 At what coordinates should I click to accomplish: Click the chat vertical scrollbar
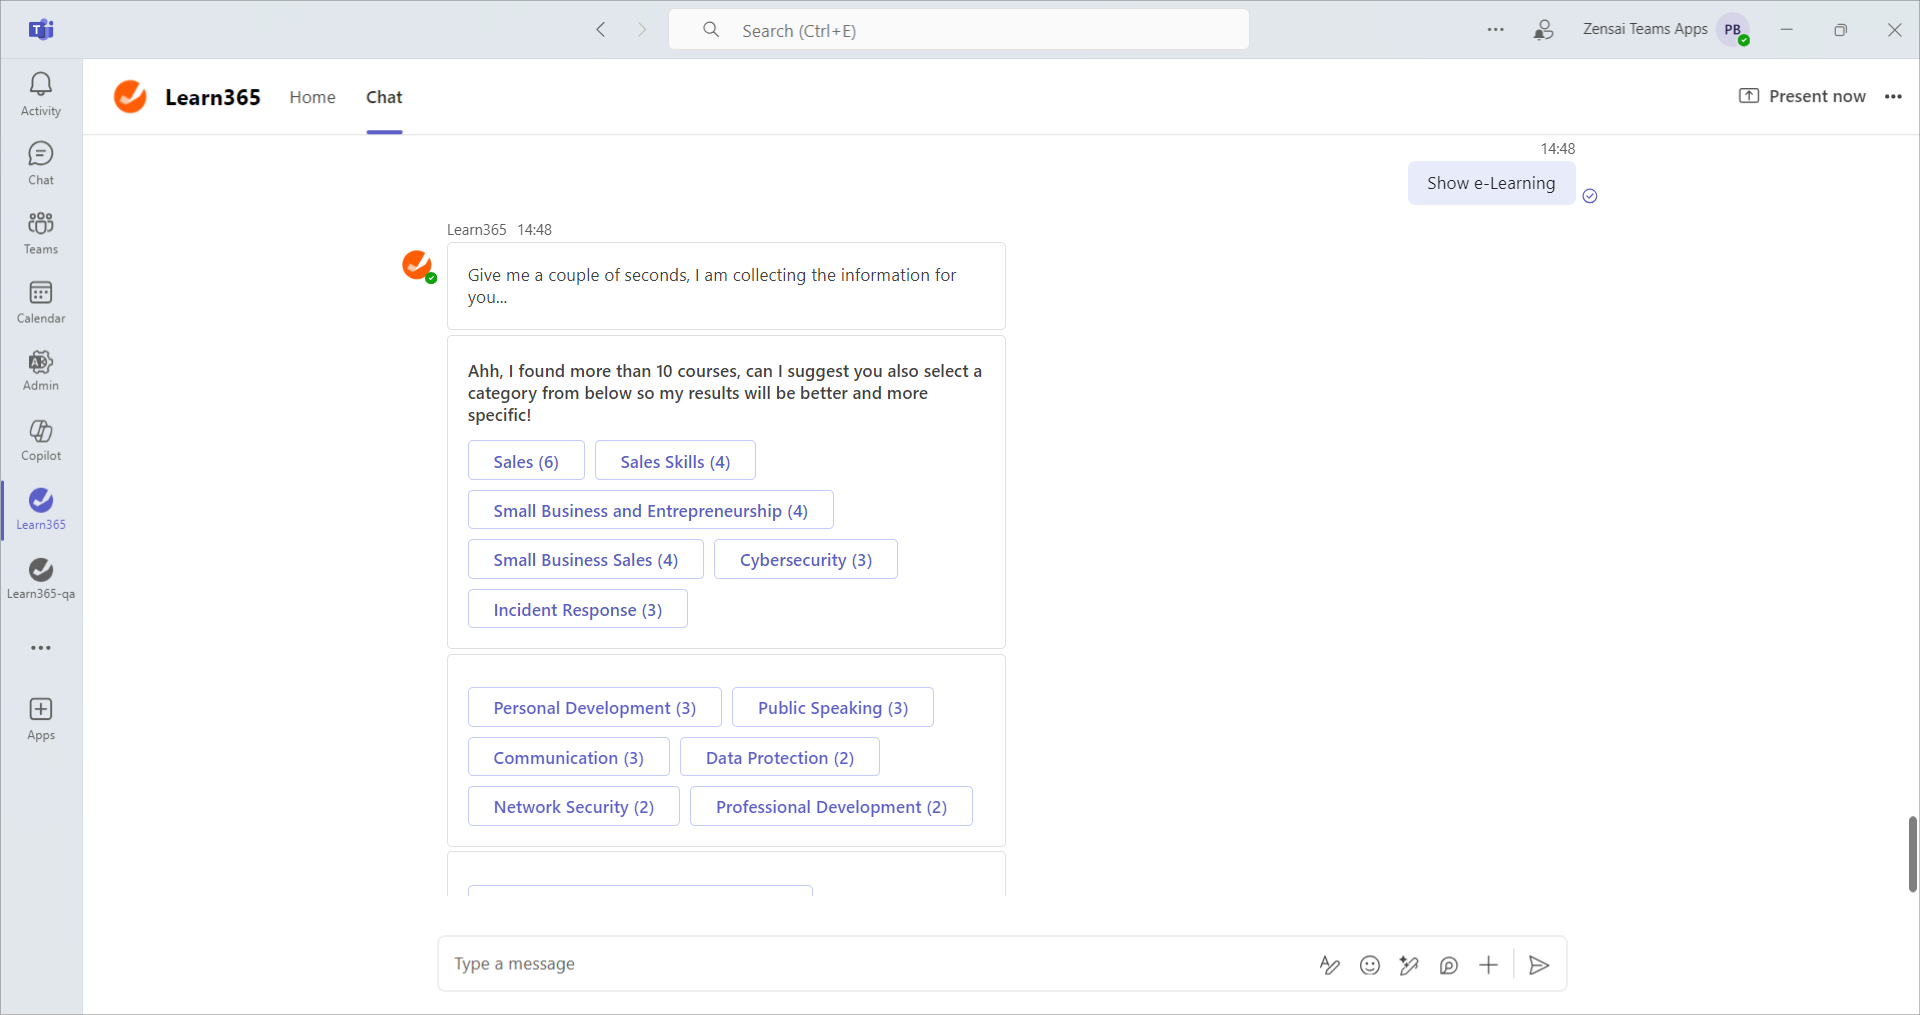click(1912, 853)
